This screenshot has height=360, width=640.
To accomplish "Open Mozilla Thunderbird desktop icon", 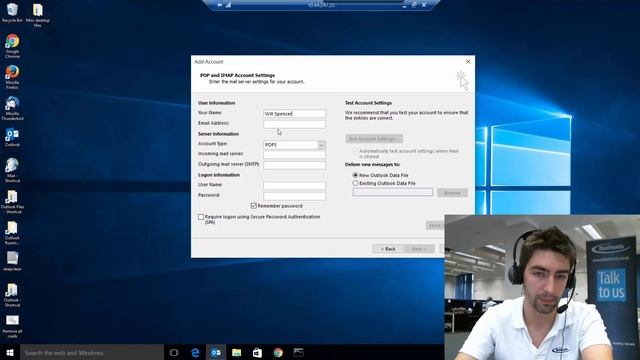I will pyautogui.click(x=12, y=108).
